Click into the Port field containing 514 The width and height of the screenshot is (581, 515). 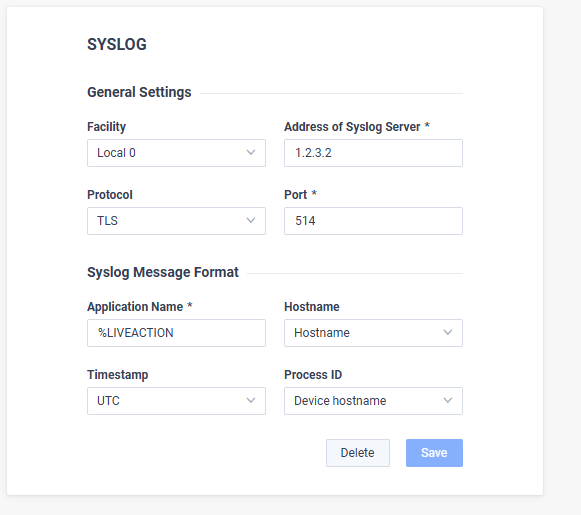pyautogui.click(x=374, y=221)
